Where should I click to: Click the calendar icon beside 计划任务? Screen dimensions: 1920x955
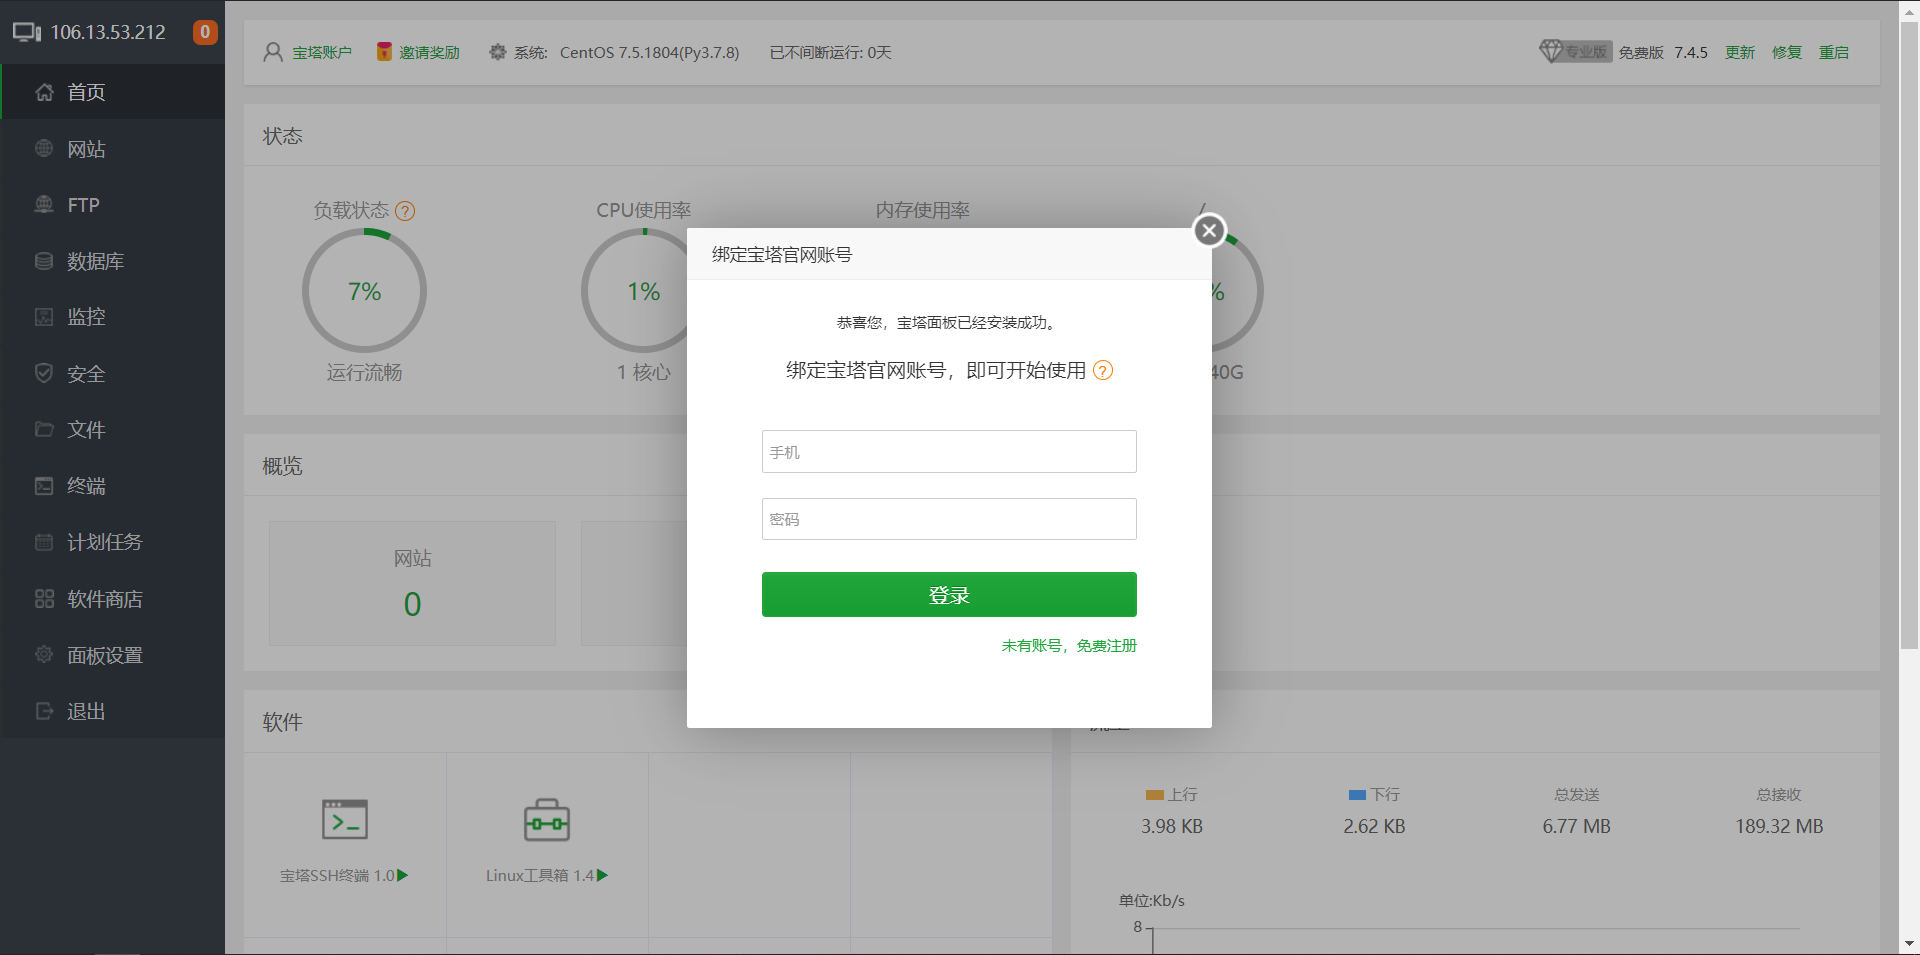click(44, 542)
